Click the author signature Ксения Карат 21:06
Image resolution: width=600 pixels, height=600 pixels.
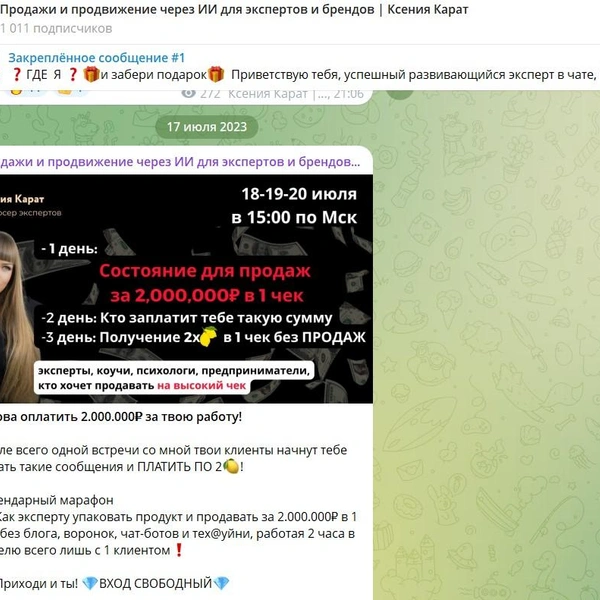click(296, 94)
